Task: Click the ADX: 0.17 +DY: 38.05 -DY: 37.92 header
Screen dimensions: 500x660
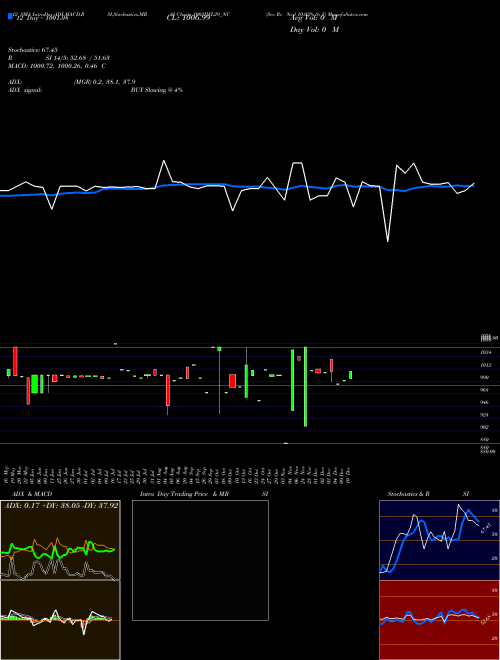Action: 61,505
